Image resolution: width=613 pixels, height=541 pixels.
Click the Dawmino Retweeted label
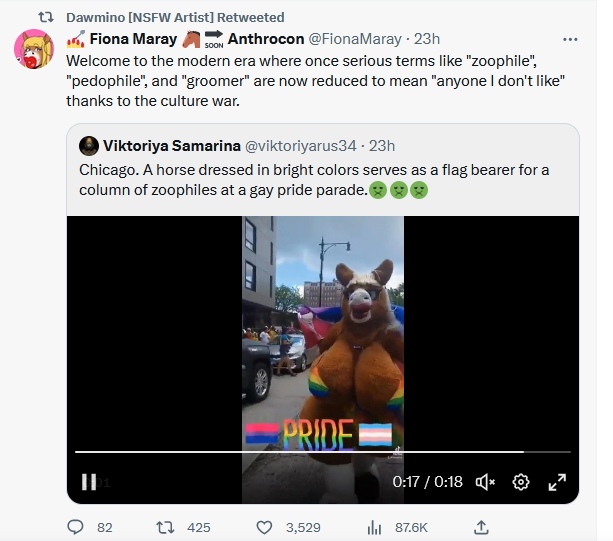pos(175,17)
